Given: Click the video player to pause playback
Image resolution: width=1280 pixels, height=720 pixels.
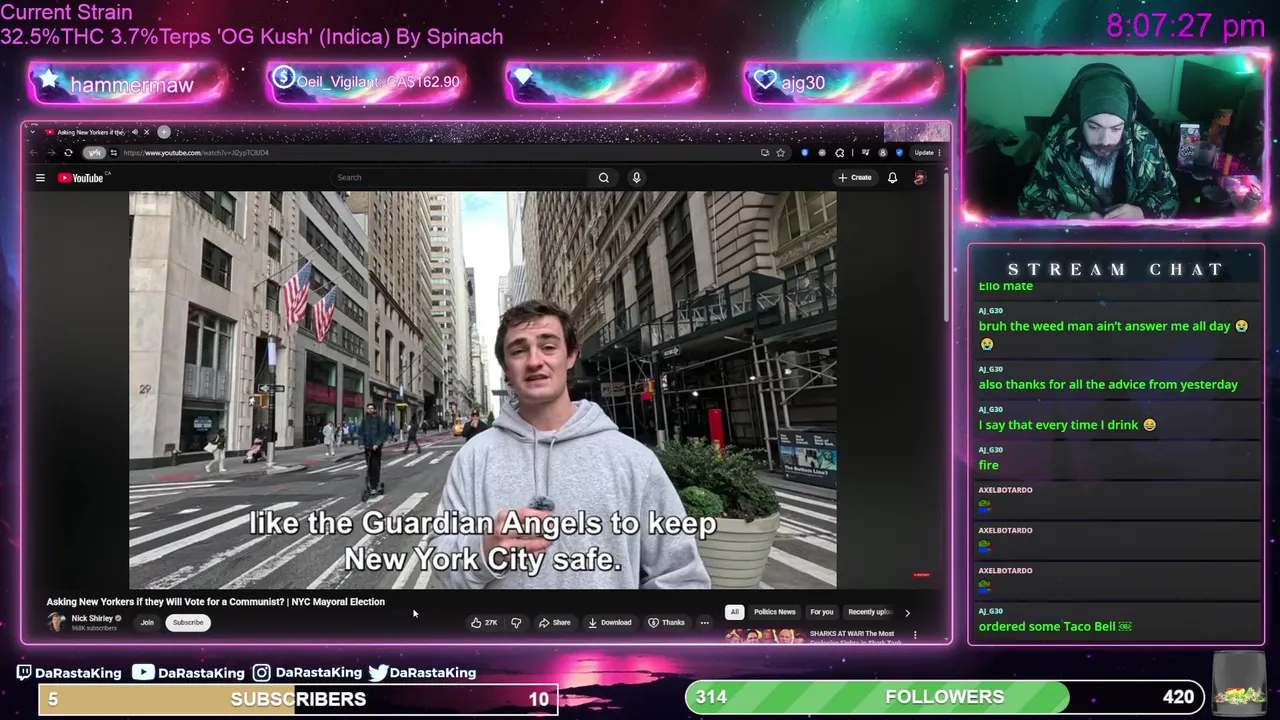Looking at the screenshot, I should [482, 390].
